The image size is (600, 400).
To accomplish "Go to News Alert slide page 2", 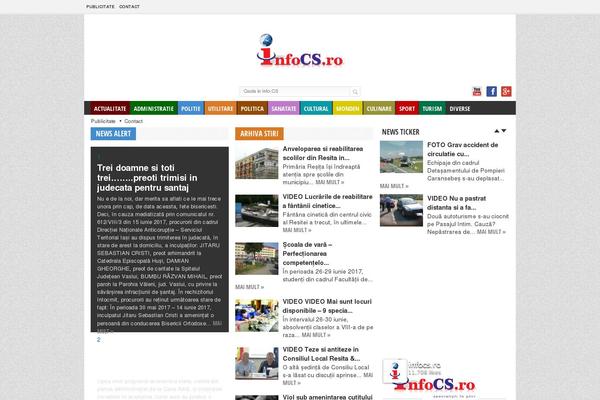I will coord(99,340).
